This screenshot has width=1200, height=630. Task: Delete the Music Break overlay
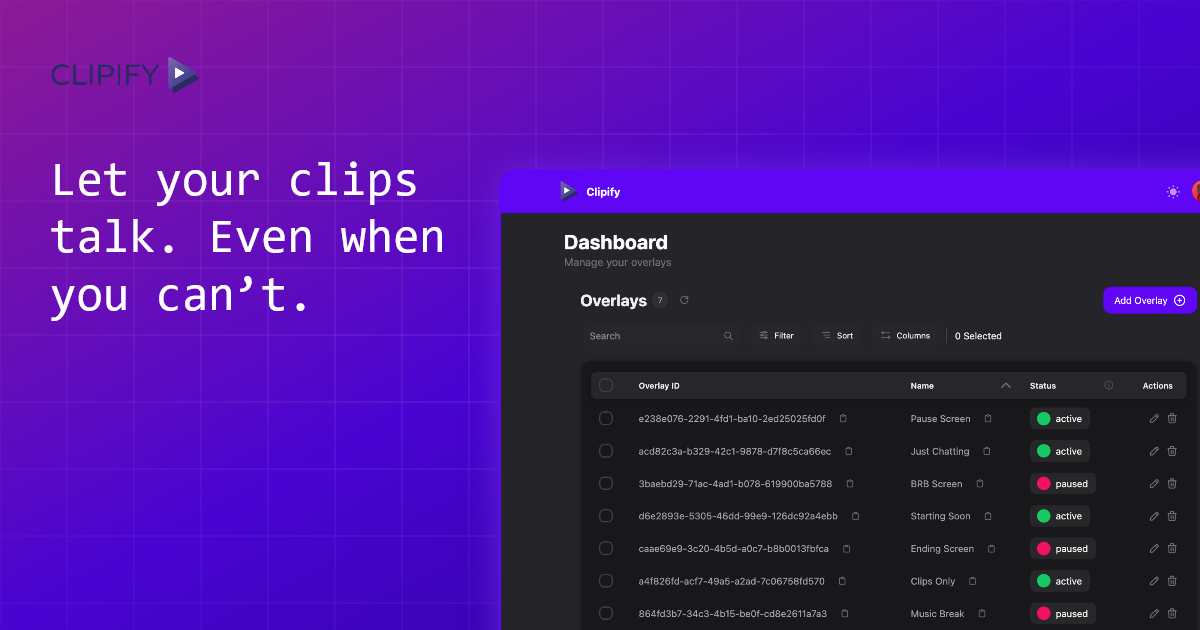tap(1172, 613)
